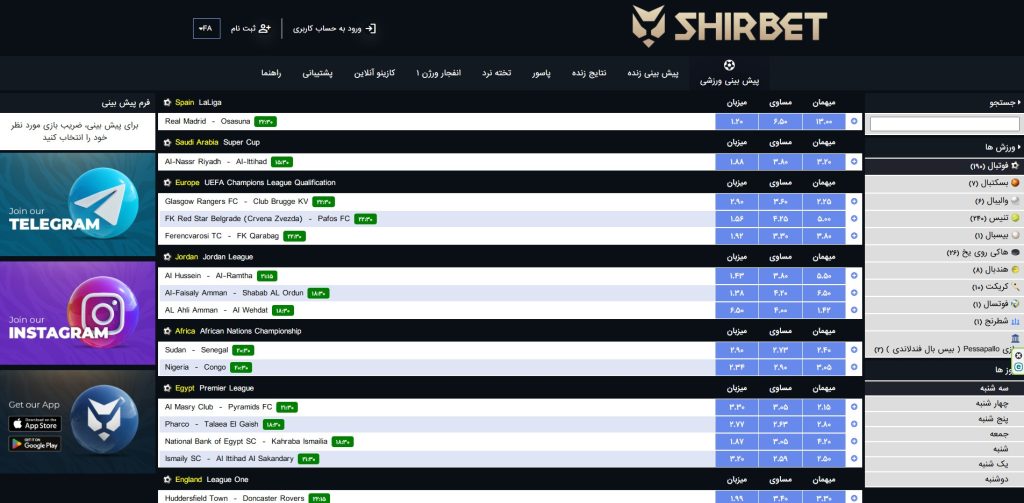Select فوتبال football in sports list

pos(944,166)
